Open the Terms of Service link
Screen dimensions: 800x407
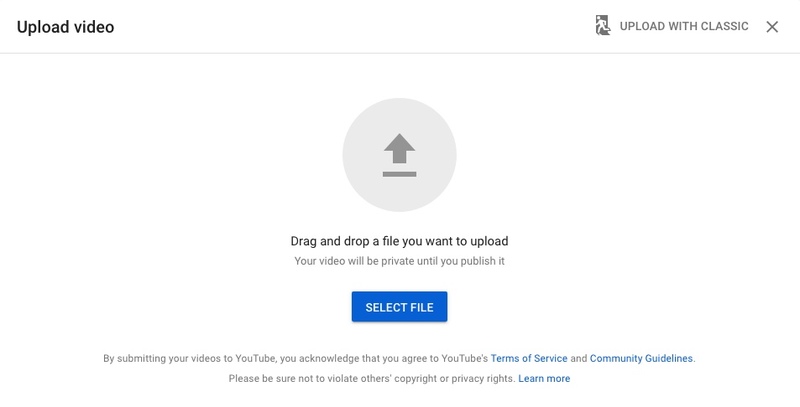(527, 358)
